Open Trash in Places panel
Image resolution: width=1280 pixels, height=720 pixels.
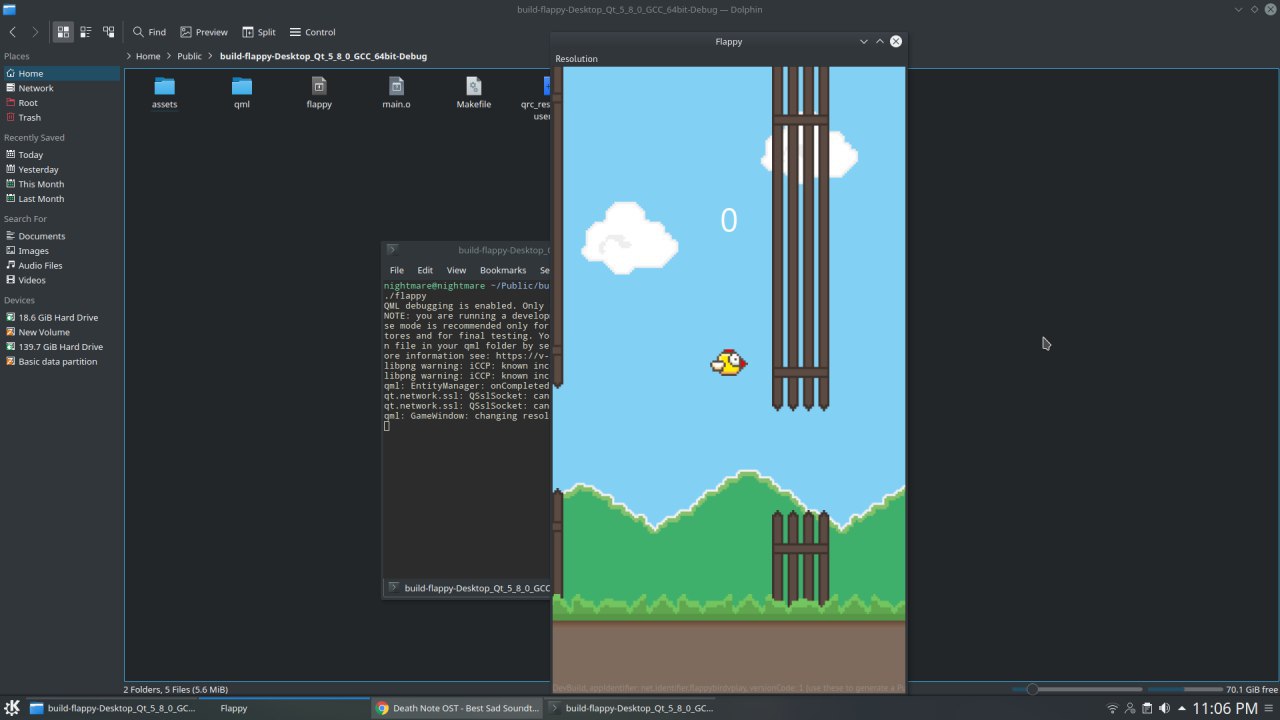click(x=60, y=117)
